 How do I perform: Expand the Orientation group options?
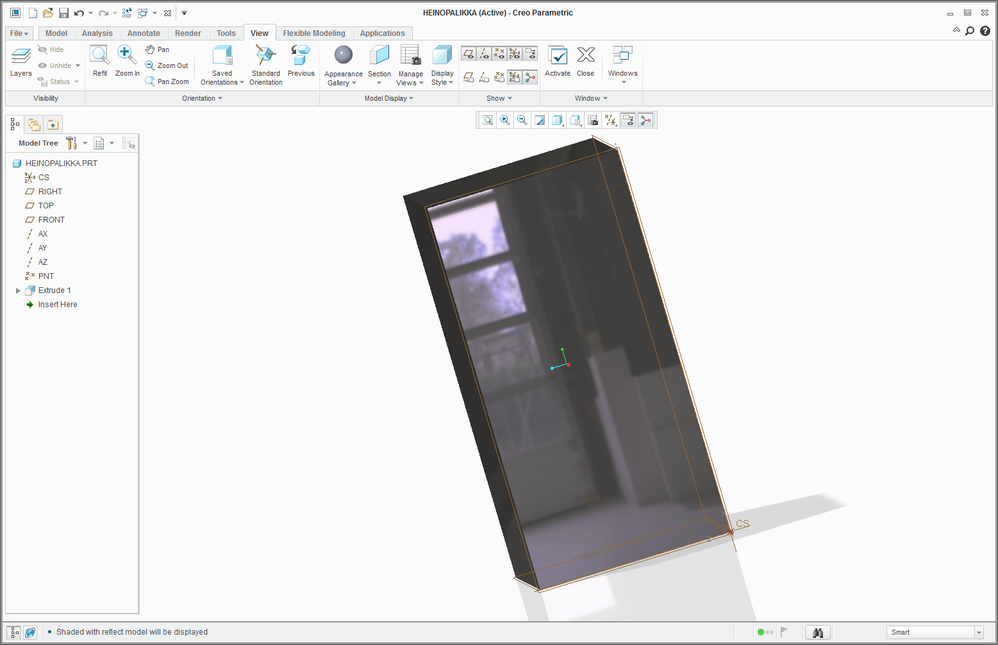pyautogui.click(x=202, y=98)
